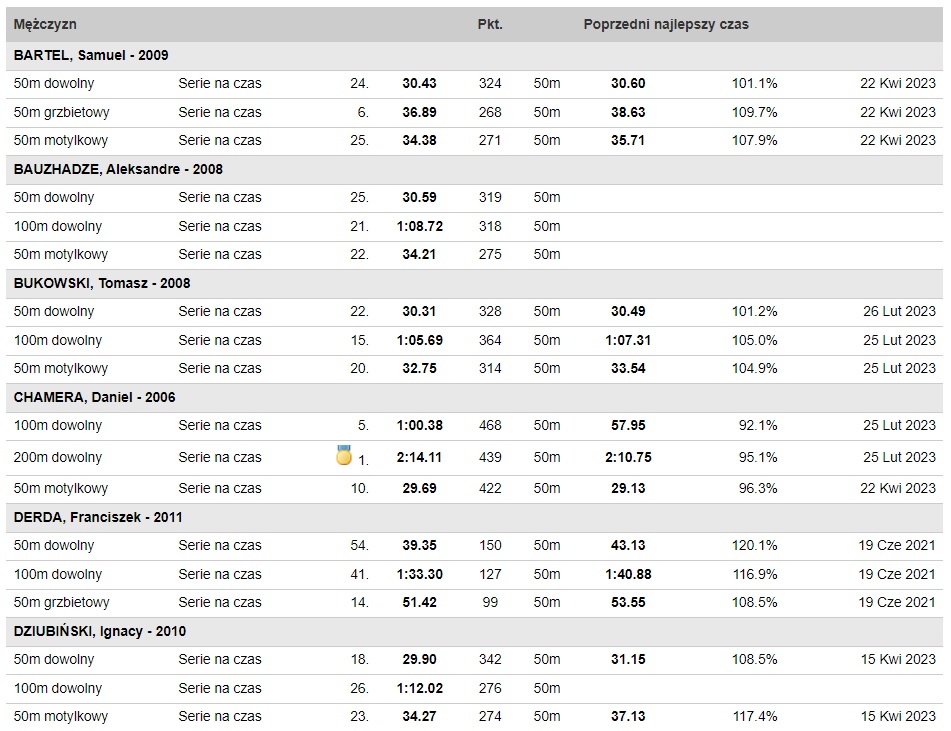The height and width of the screenshot is (731, 951).
Task: Click Chamera's previous best 2:10.75
Action: (628, 457)
